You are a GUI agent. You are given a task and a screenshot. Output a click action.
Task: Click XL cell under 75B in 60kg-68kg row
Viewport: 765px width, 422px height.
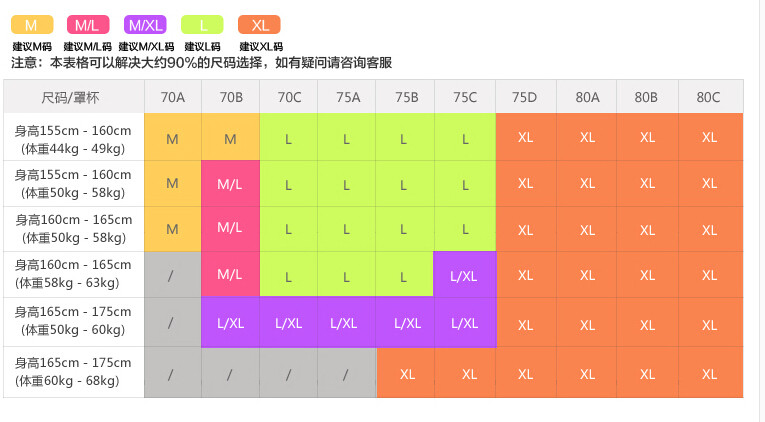[407, 374]
